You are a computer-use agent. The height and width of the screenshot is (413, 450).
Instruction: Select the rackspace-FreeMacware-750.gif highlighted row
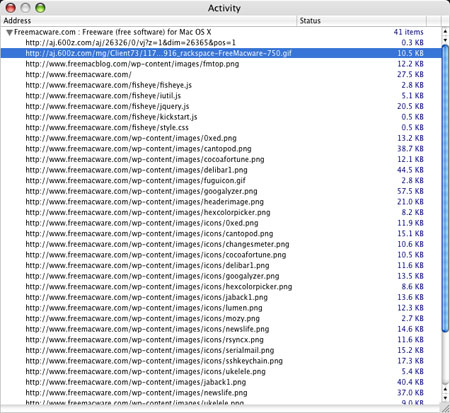tap(221, 53)
